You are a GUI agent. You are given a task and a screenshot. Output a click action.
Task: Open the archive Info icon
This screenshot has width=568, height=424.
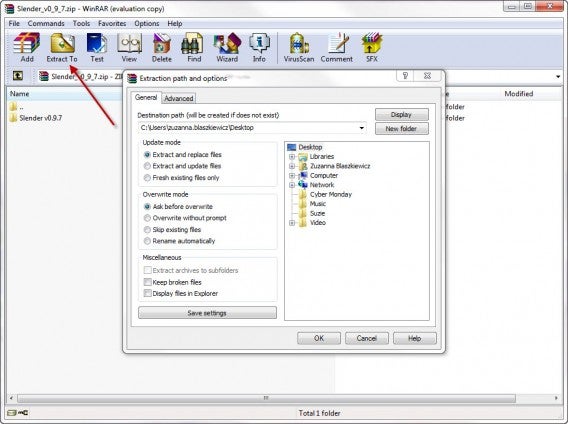pos(259,47)
